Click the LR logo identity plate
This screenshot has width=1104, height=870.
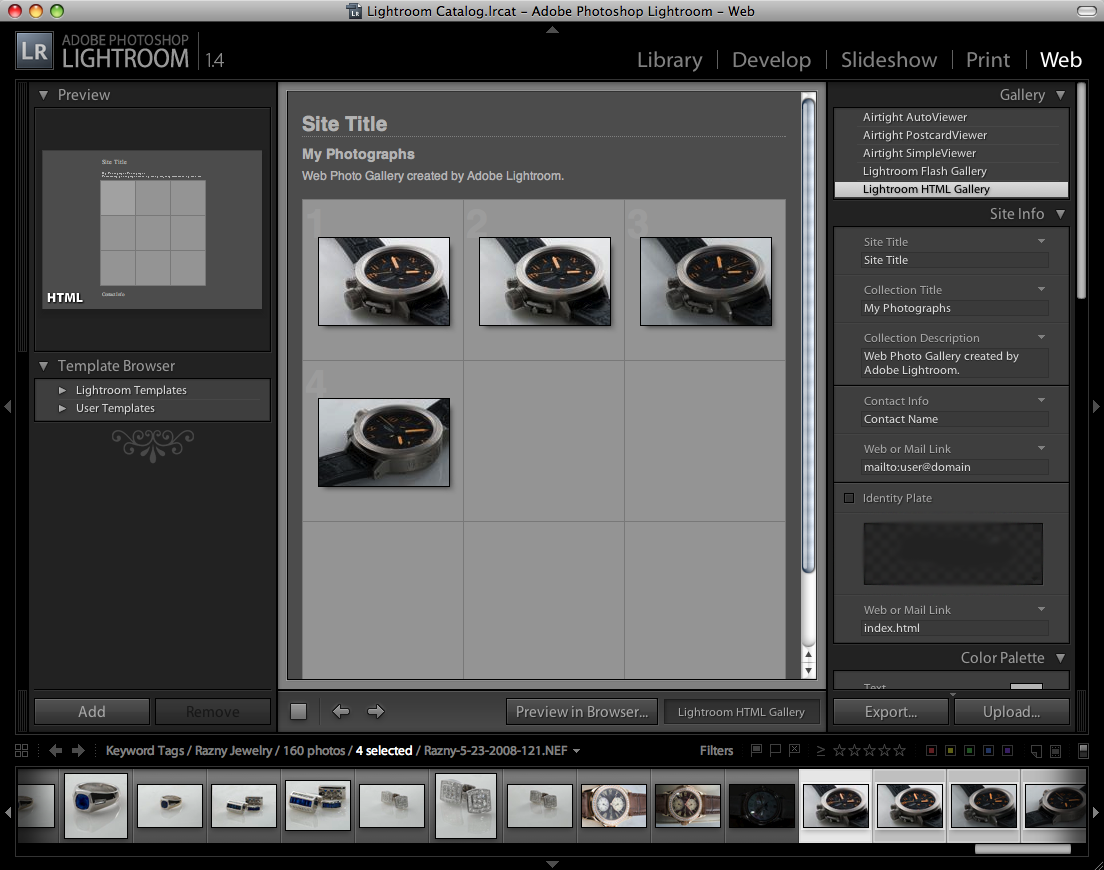34,51
